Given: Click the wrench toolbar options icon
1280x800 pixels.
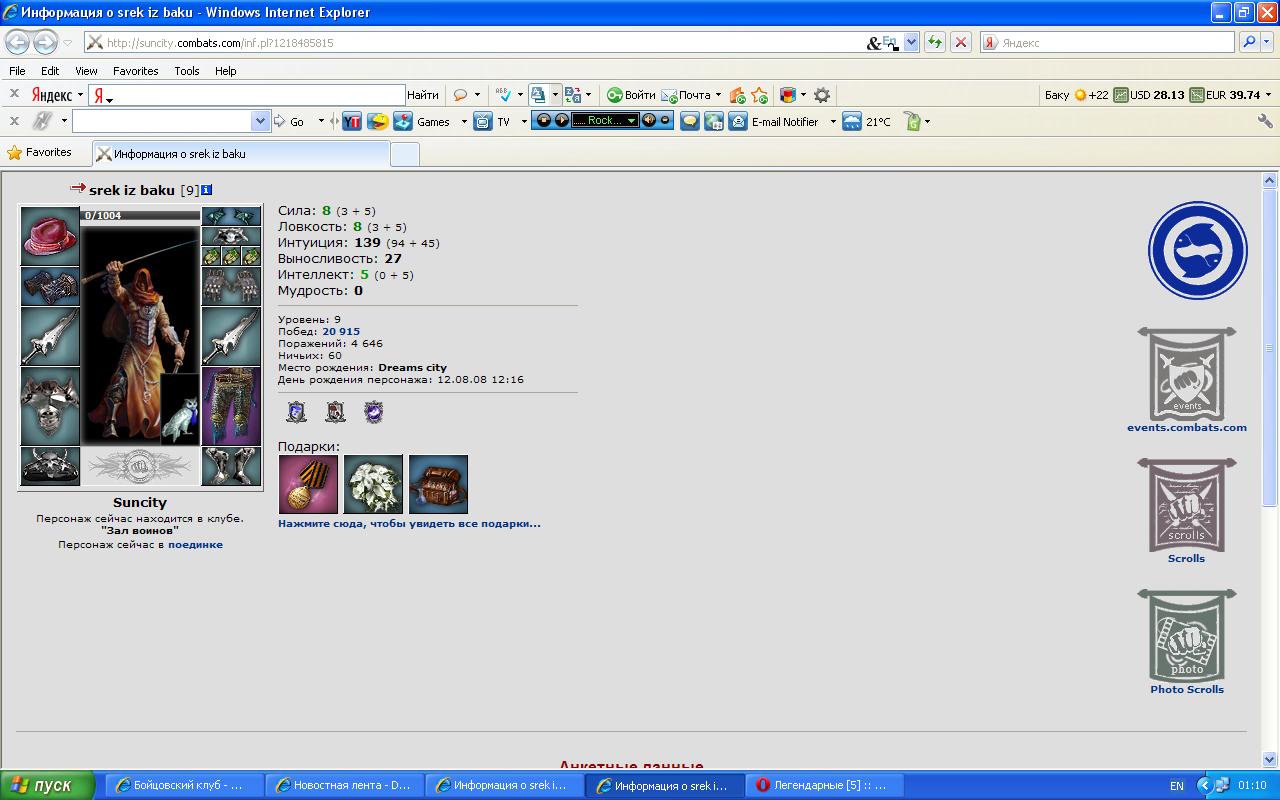Looking at the screenshot, I should [1265, 121].
